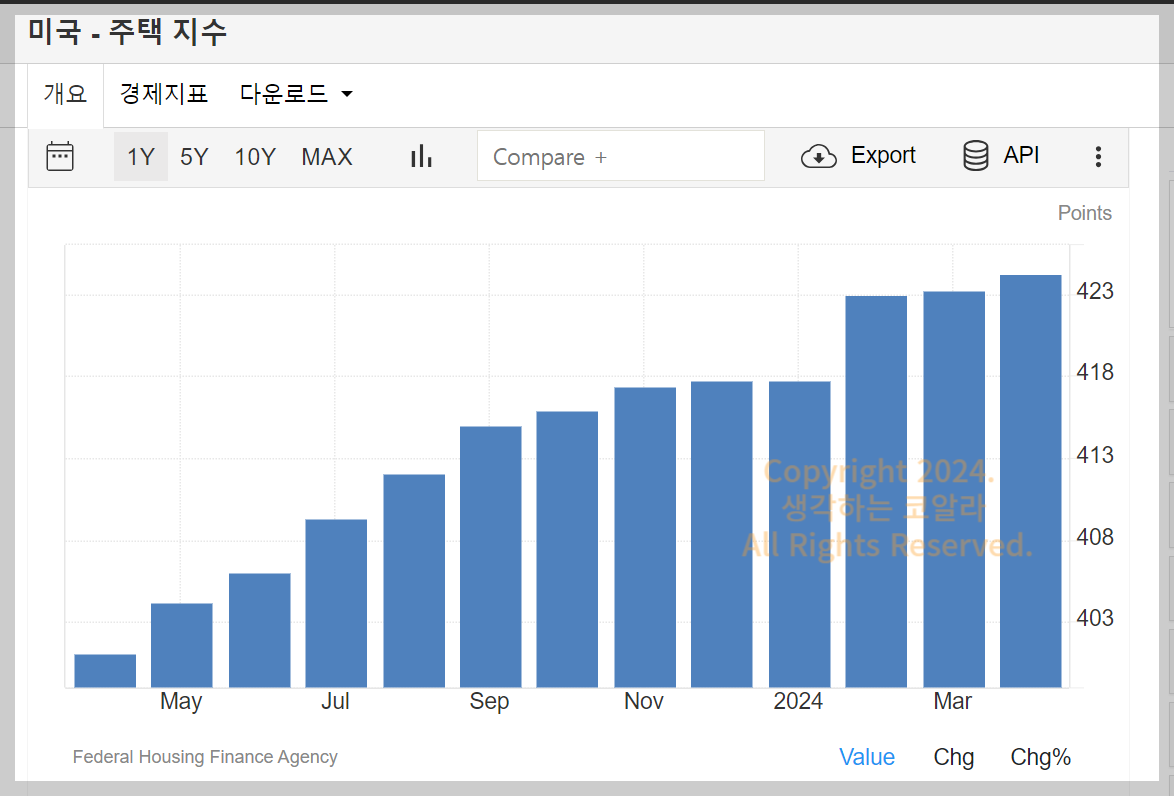1174x796 pixels.
Task: Select the 5Y time range
Action: pos(194,157)
